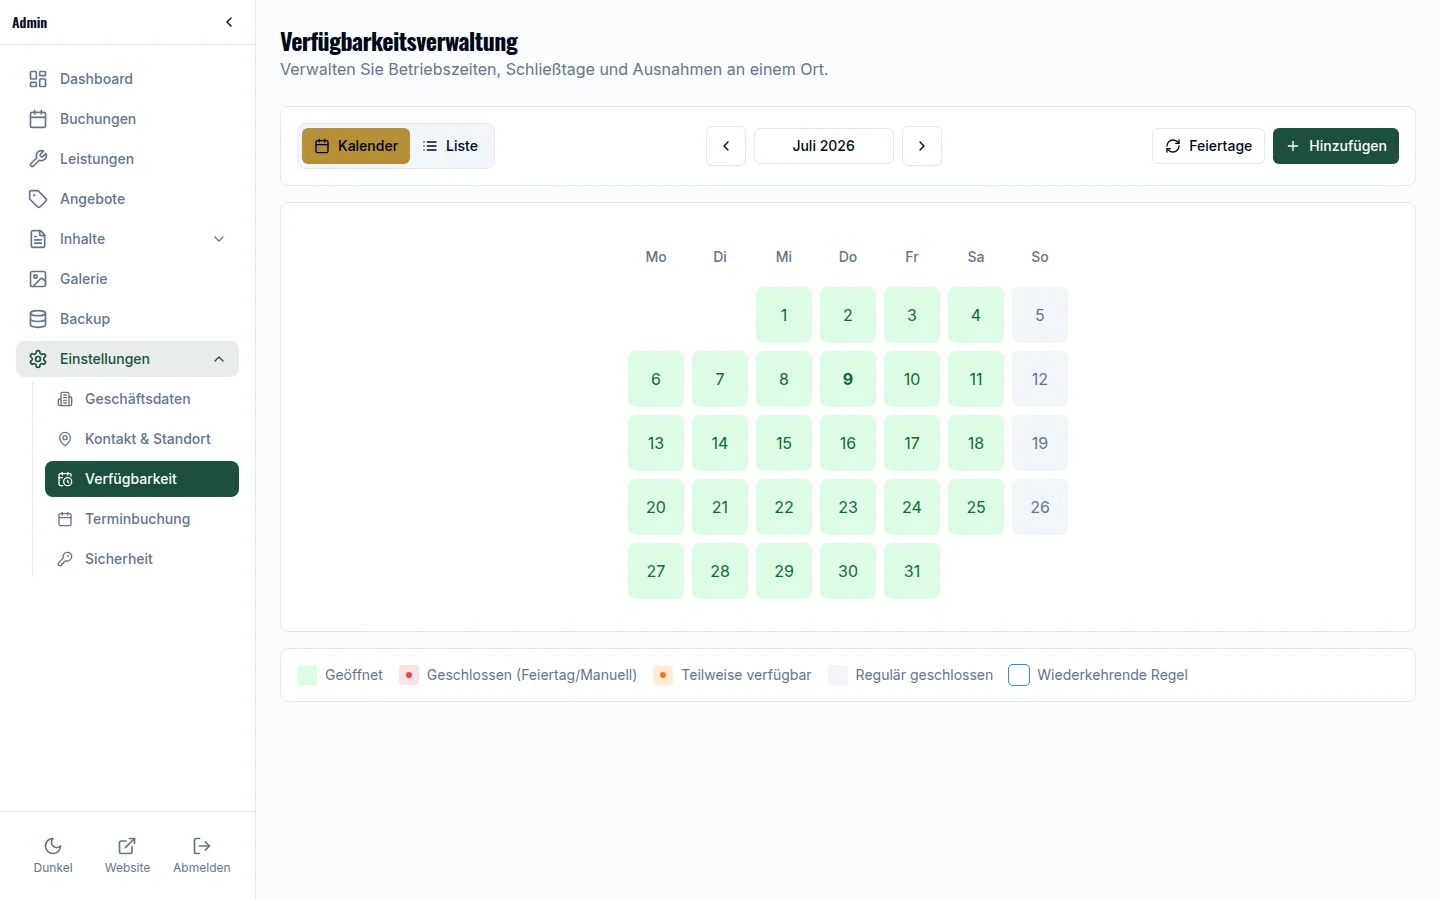Viewport: 1440px width, 900px height.
Task: Select the Verfügbarkeit settings item
Action: pyautogui.click(x=142, y=479)
